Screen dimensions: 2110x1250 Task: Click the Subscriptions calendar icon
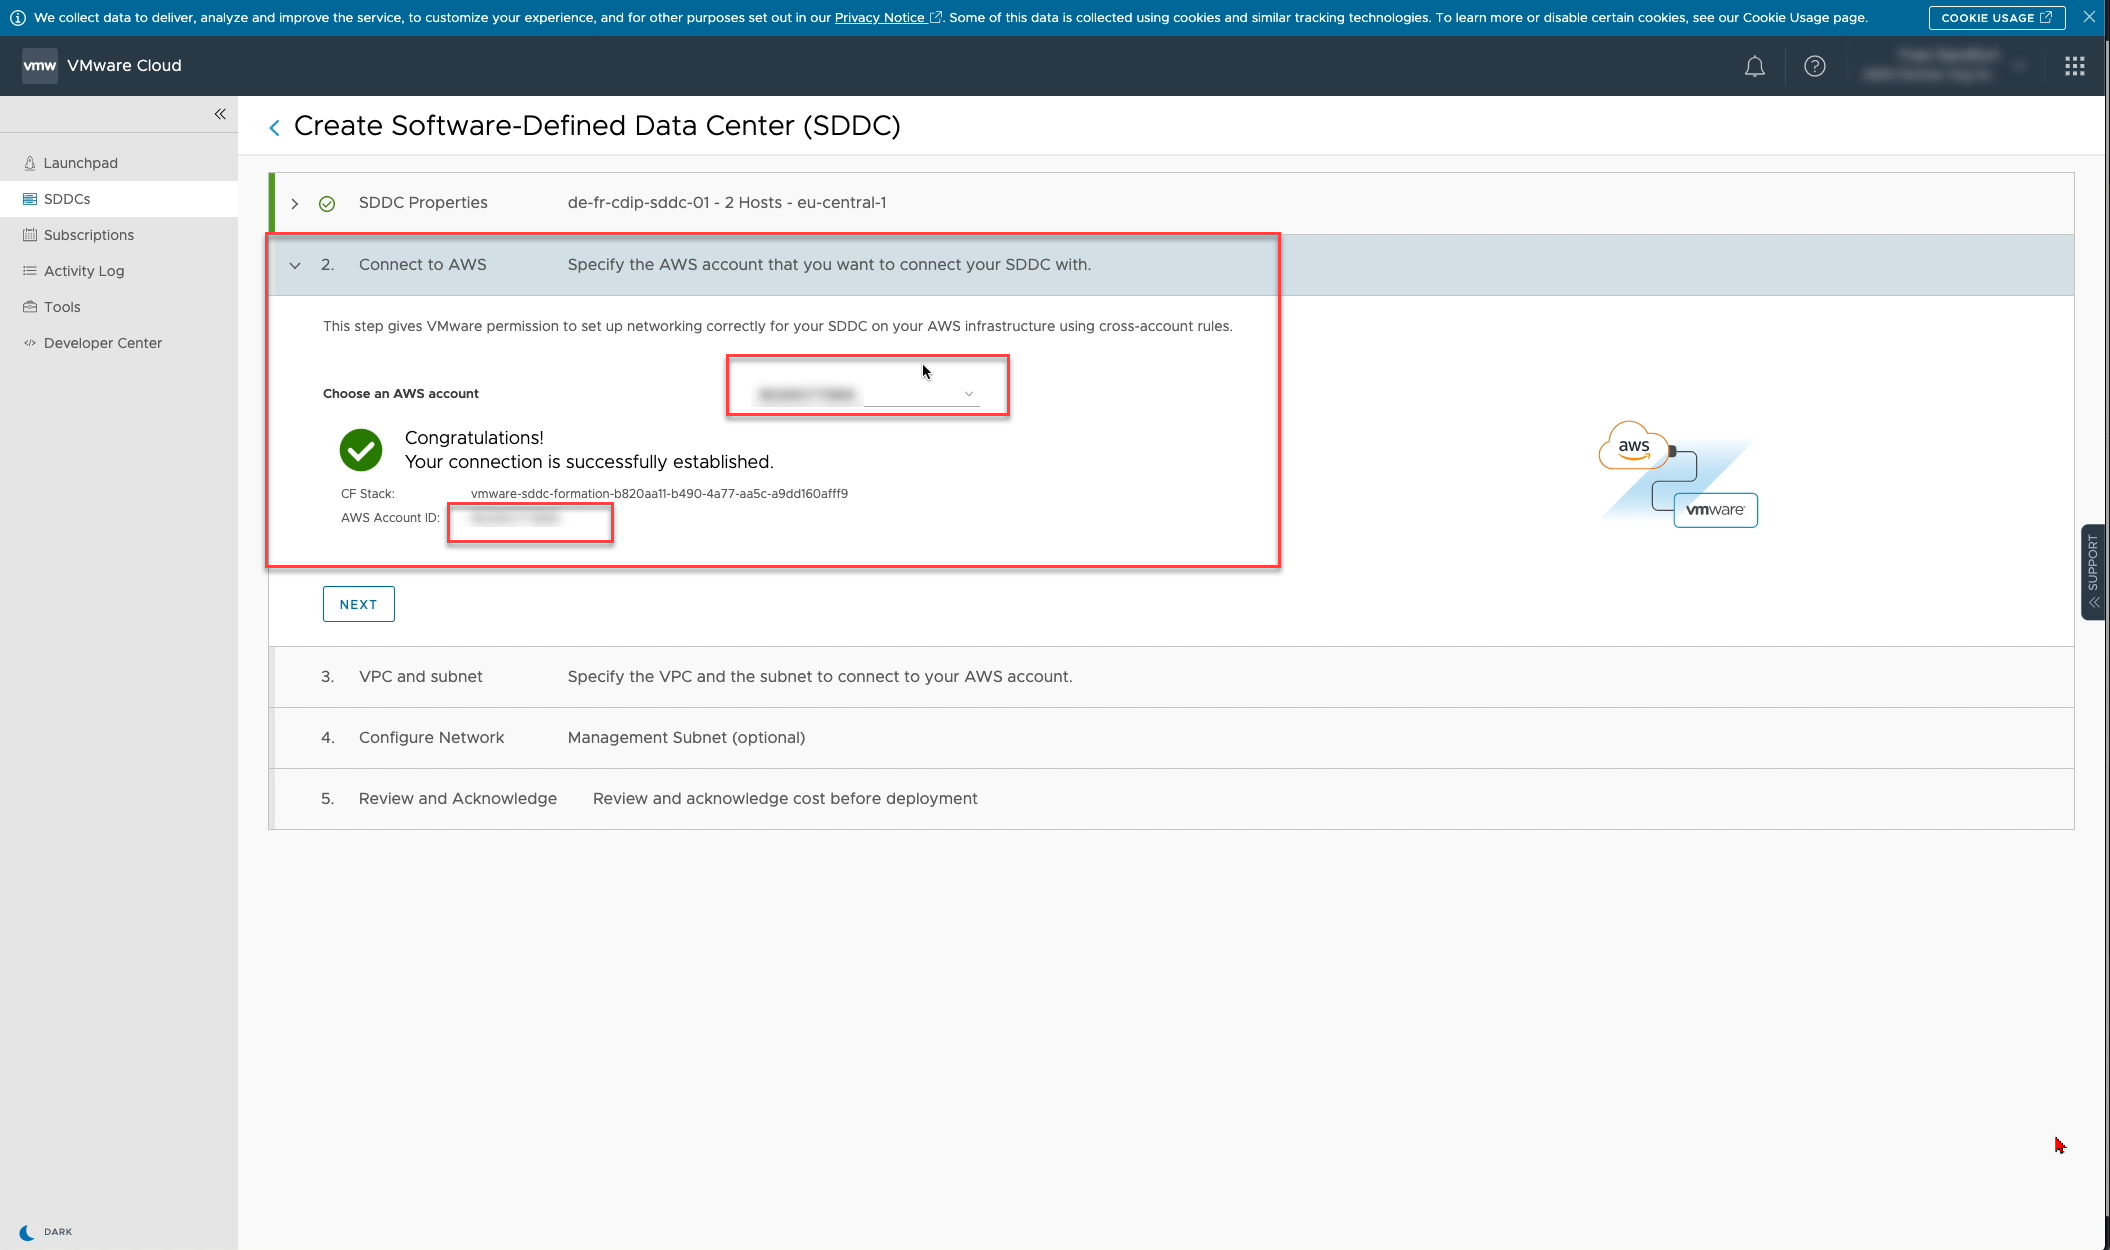[x=30, y=235]
